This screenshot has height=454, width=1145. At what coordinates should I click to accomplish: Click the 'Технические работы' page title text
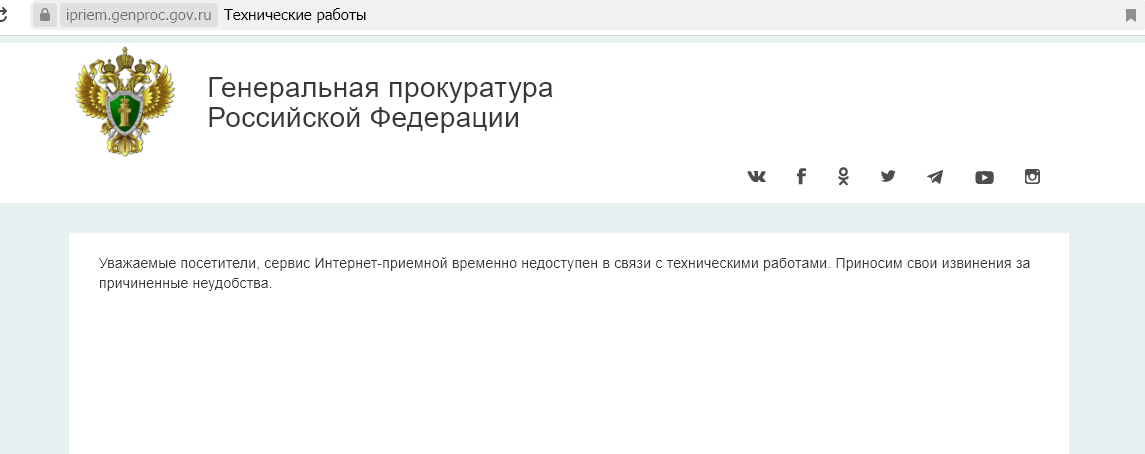coord(295,15)
